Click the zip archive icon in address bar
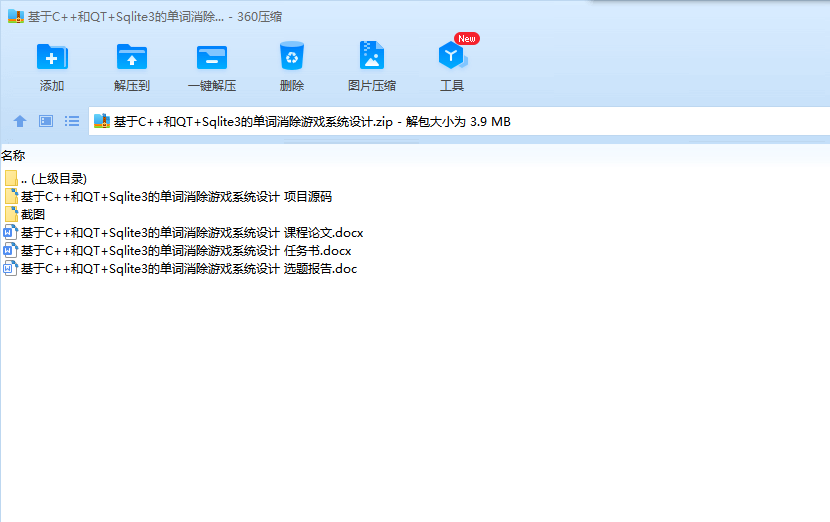This screenshot has height=522, width=830. (x=102, y=121)
